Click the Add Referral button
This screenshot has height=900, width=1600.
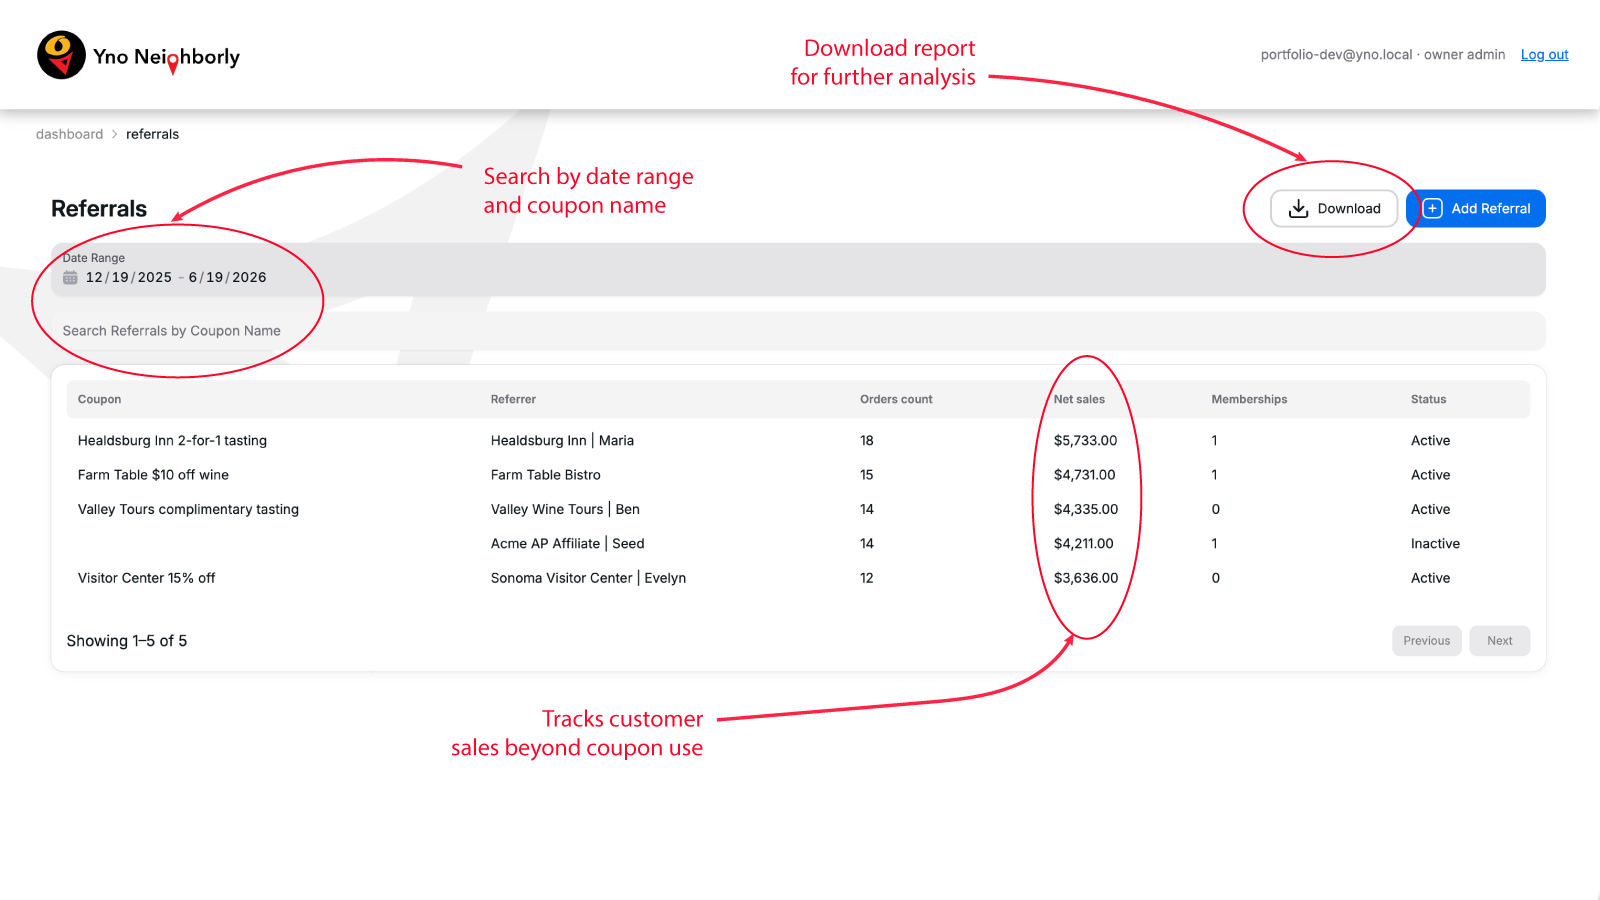pos(1476,208)
